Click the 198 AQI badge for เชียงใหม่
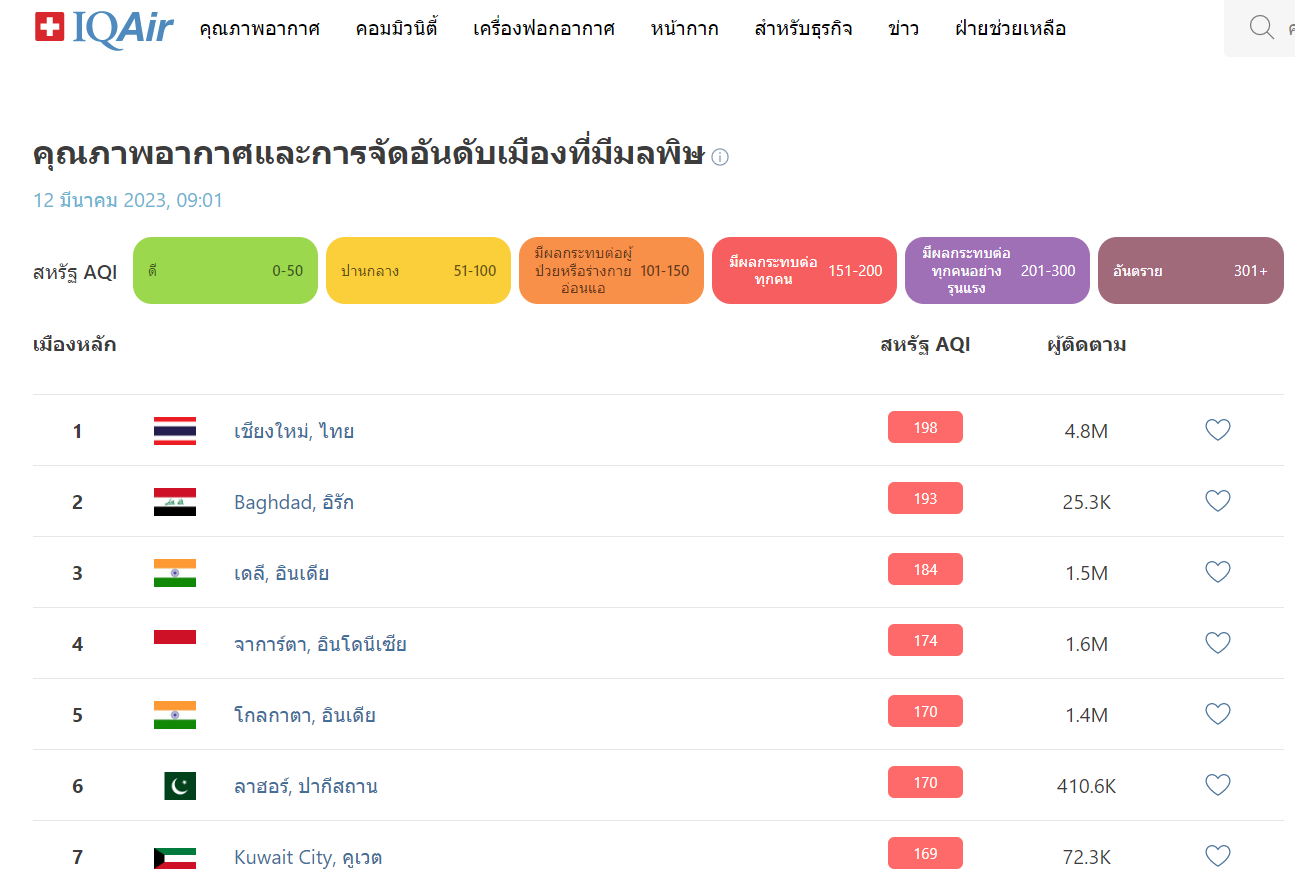1295x891 pixels. coord(925,428)
